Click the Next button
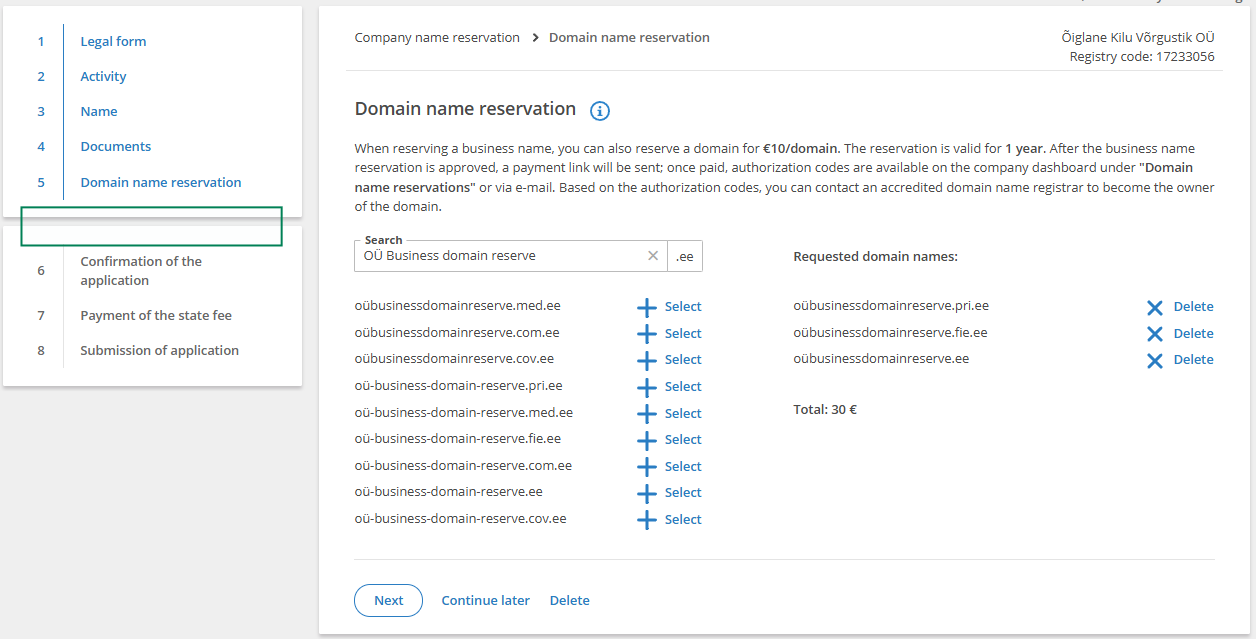 point(388,601)
